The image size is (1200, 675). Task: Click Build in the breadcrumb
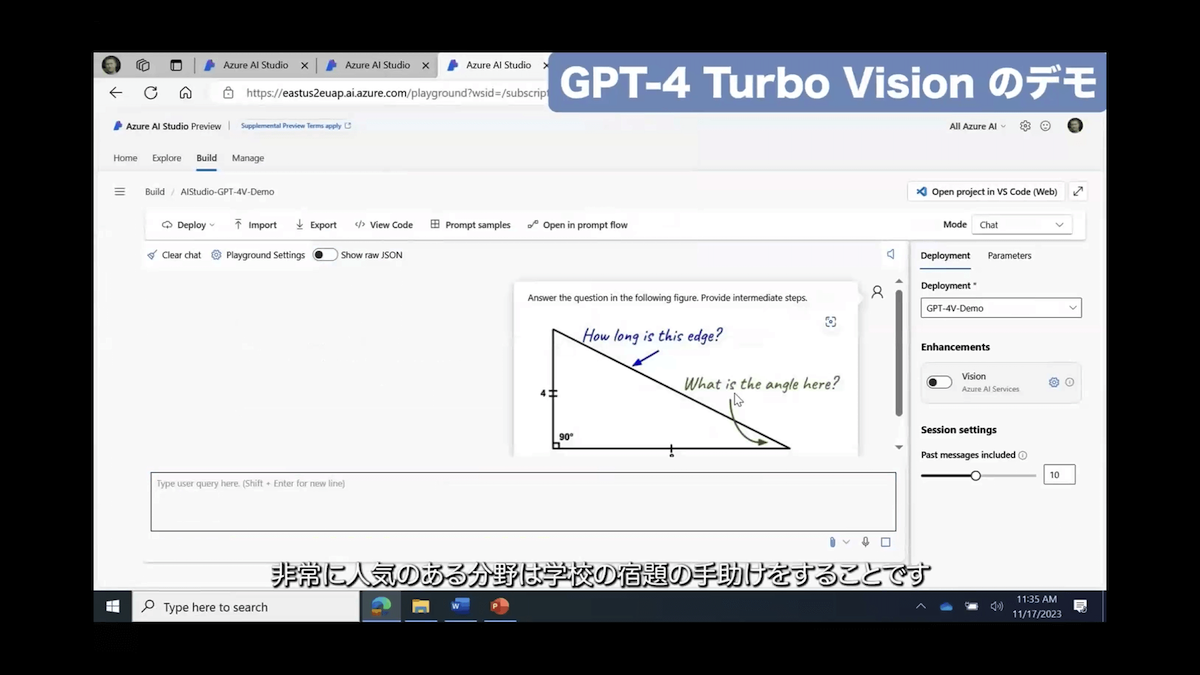click(155, 191)
